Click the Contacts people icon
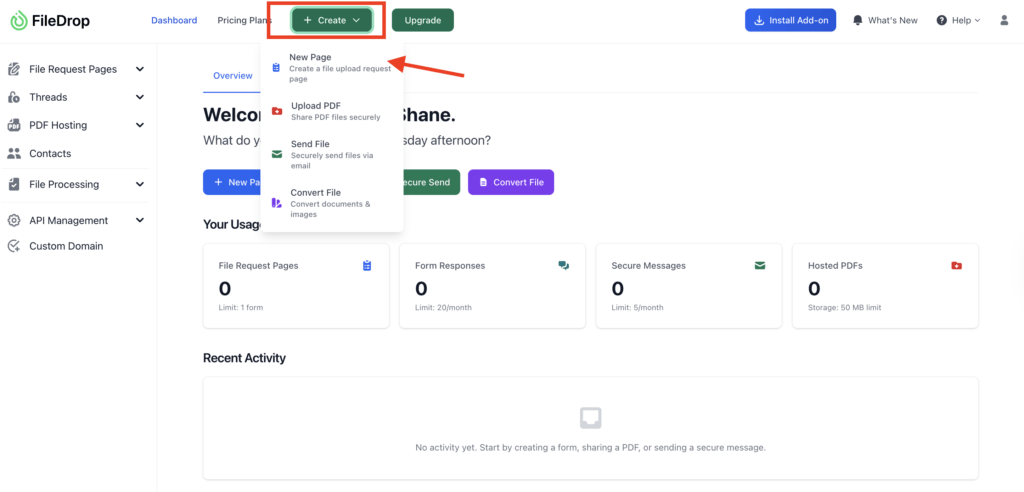Screen dimensions: 1024x492 pos(14,154)
